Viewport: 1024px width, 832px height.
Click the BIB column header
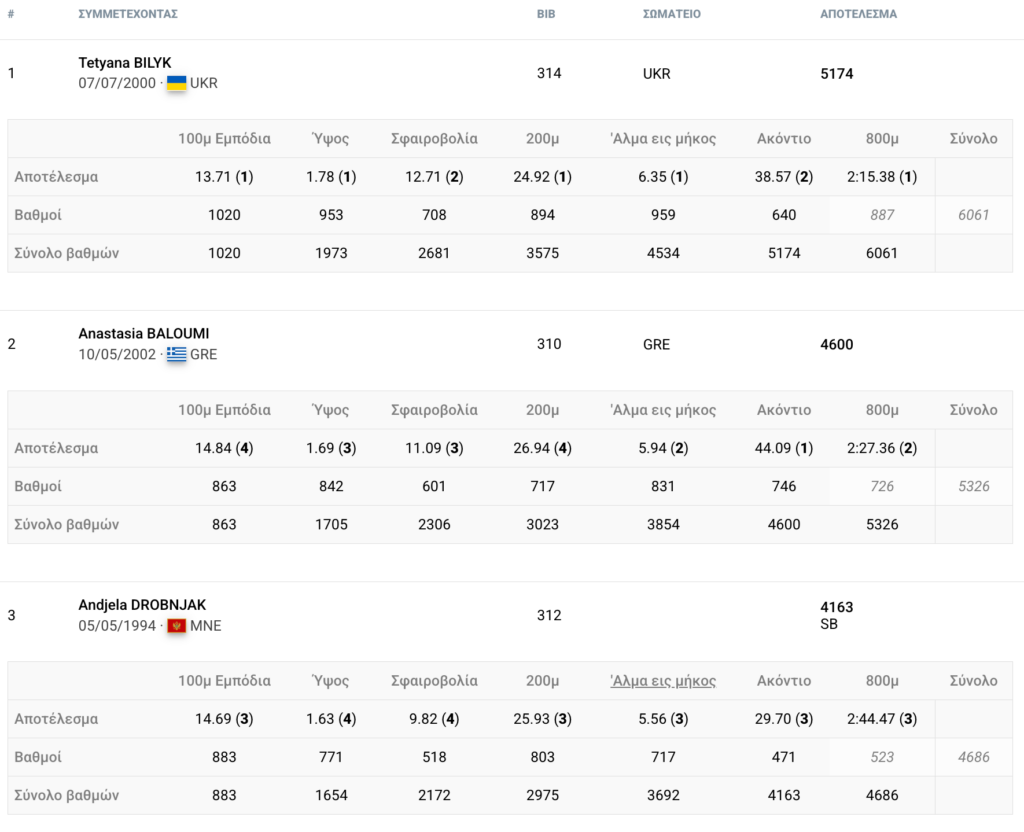pyautogui.click(x=546, y=14)
